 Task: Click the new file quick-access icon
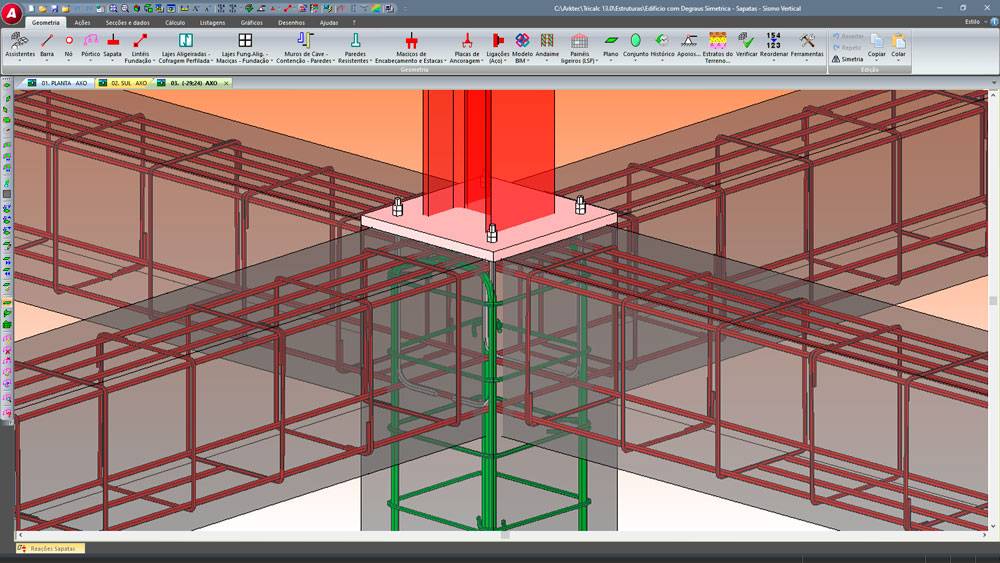click(x=31, y=8)
